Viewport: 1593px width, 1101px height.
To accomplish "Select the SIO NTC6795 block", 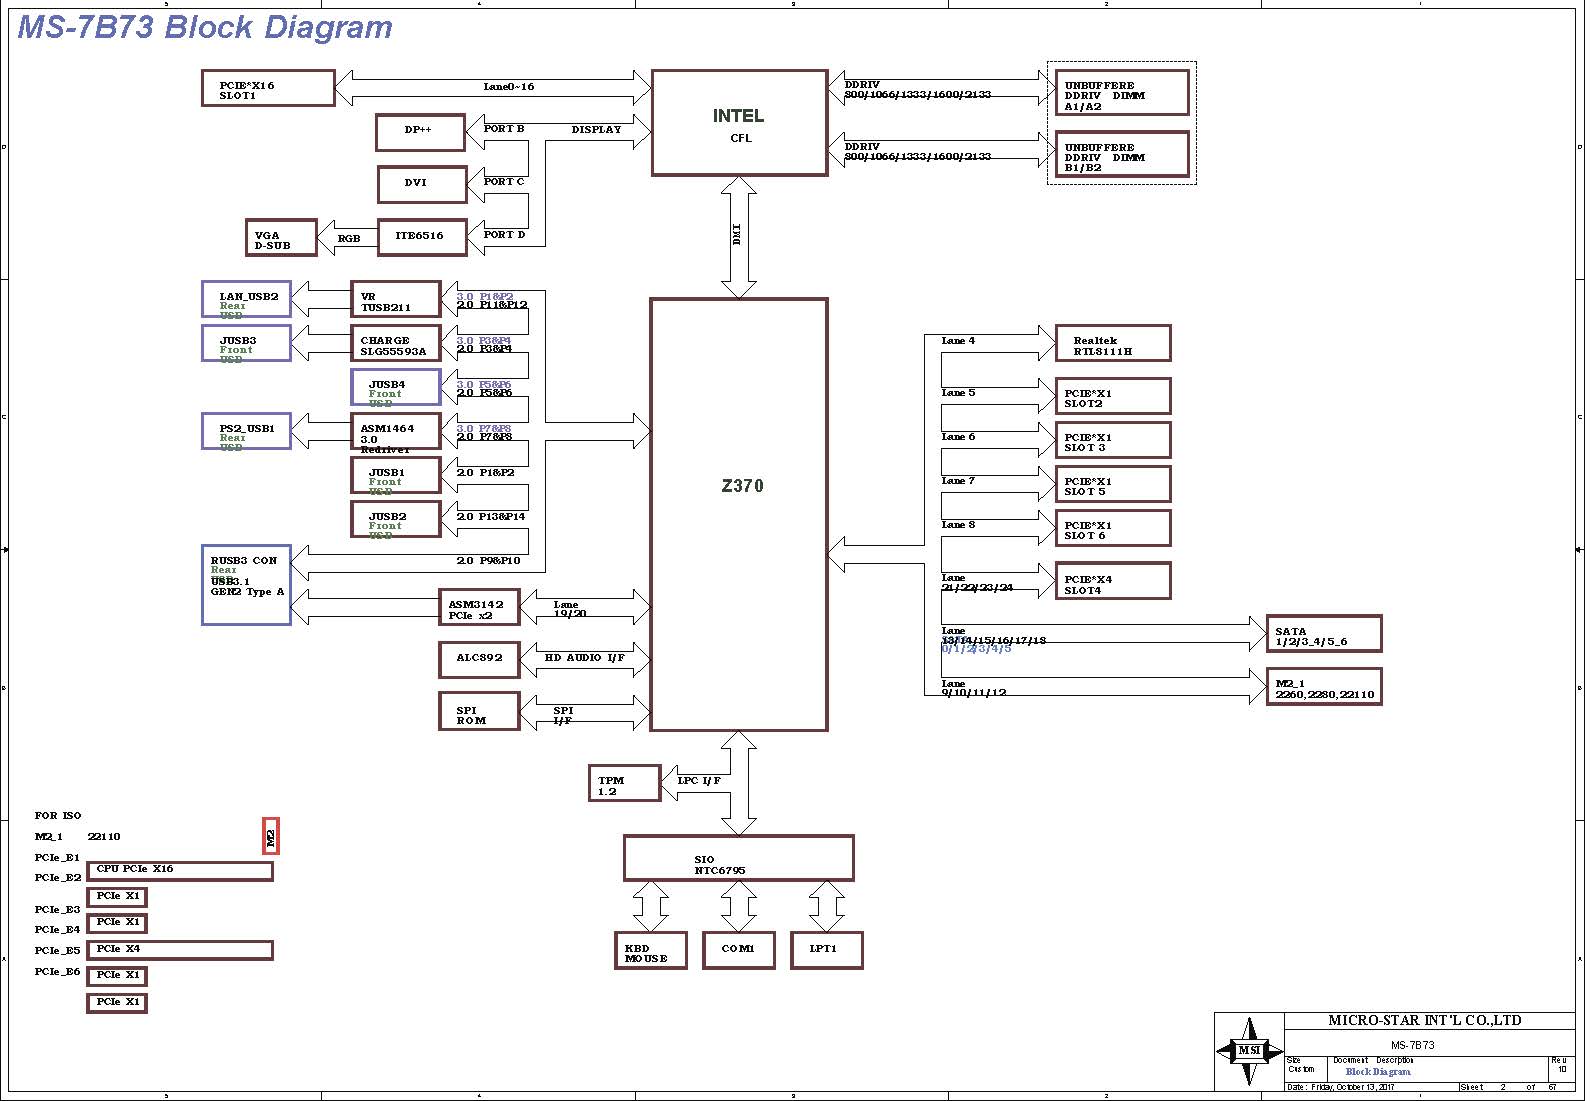I will tap(738, 859).
